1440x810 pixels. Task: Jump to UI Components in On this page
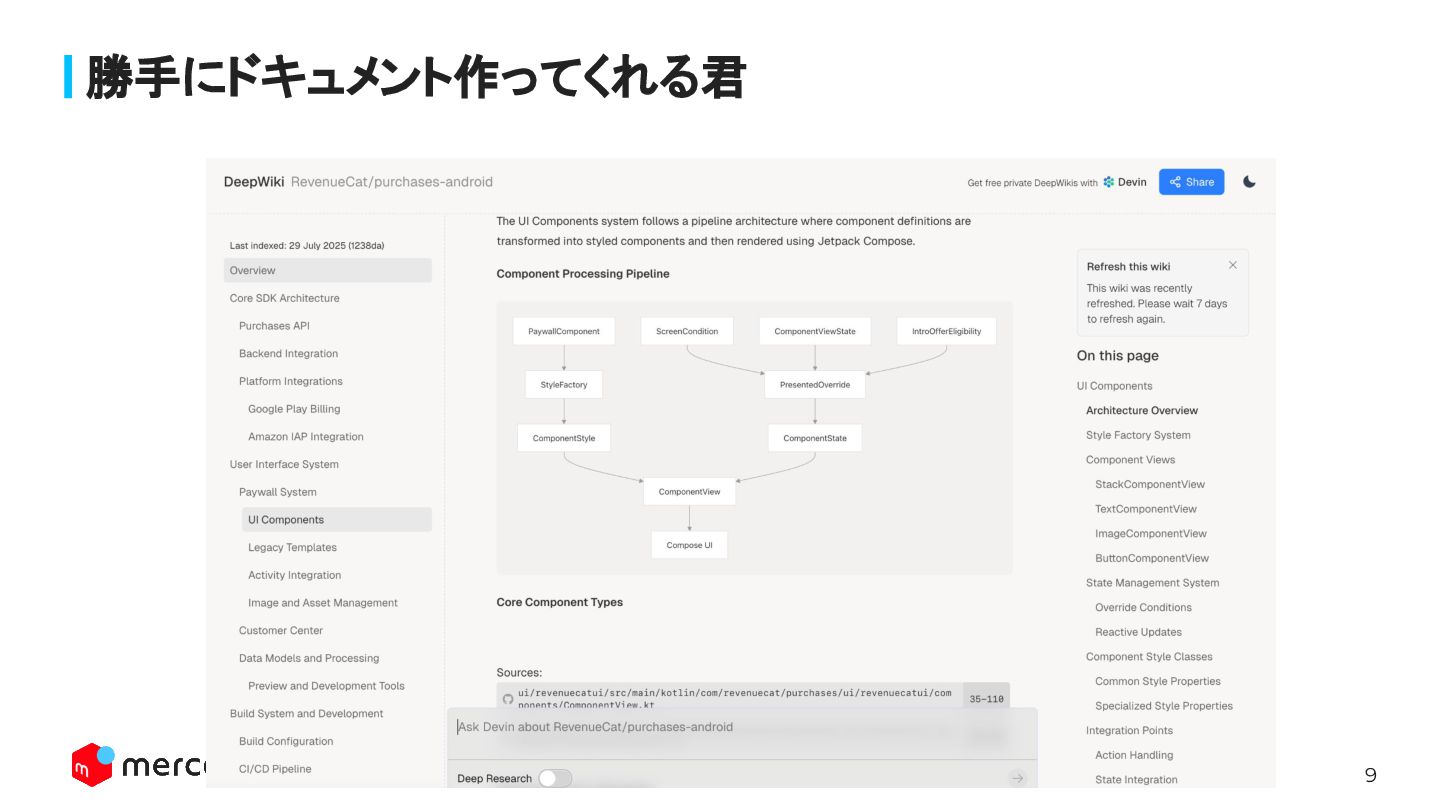point(1114,386)
